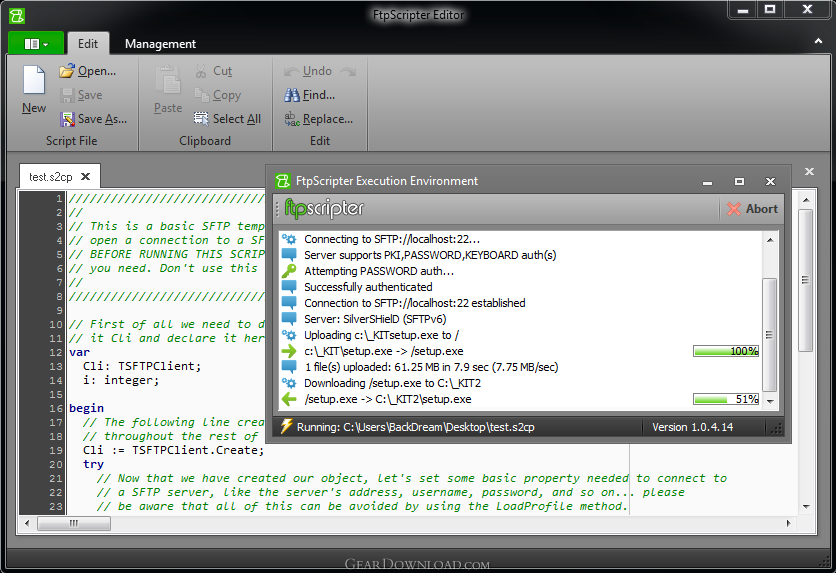
Task: Abort the running script
Action: [752, 209]
